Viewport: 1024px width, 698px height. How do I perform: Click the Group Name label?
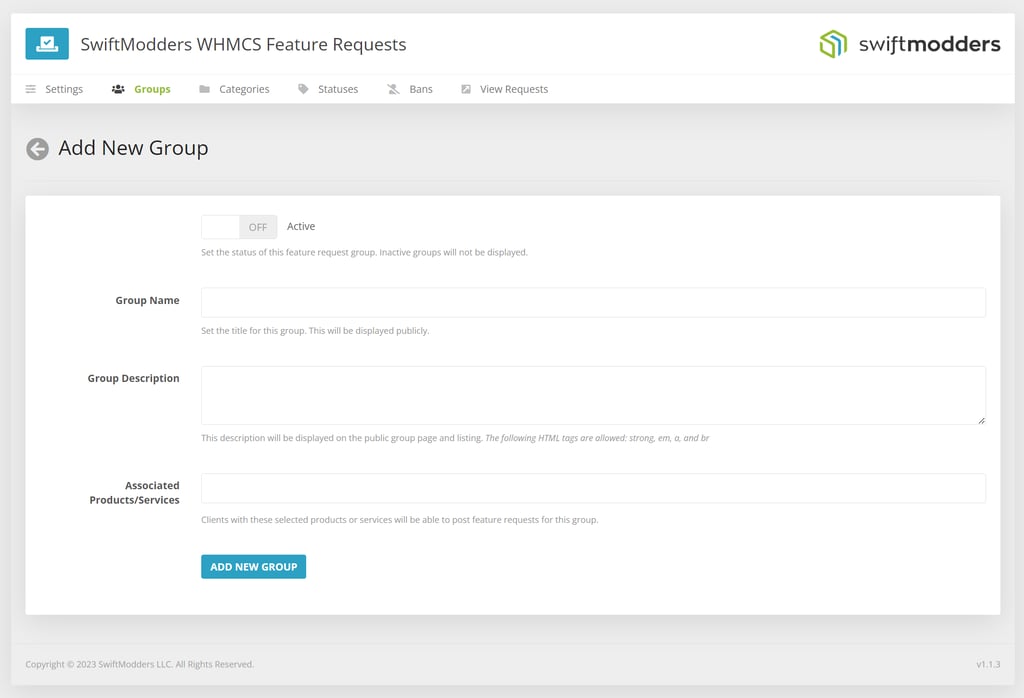tap(148, 300)
